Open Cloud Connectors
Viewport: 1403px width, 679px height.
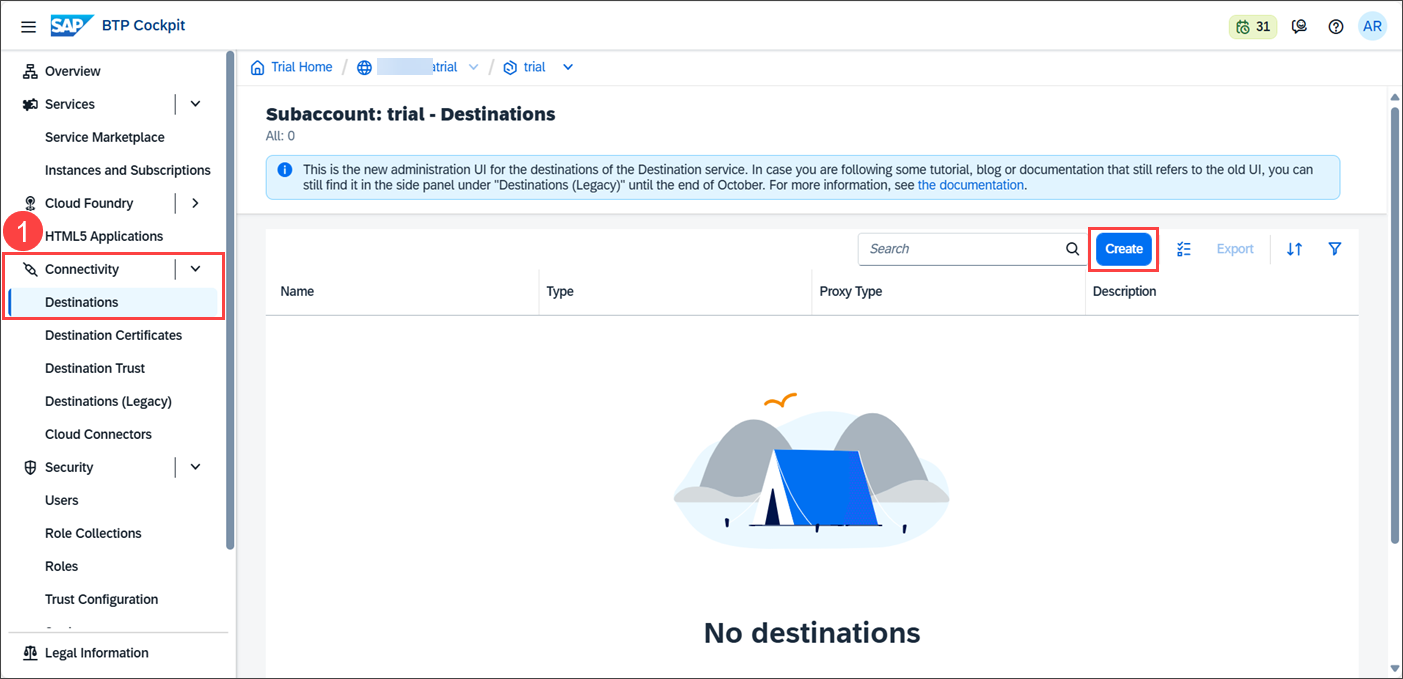(98, 434)
